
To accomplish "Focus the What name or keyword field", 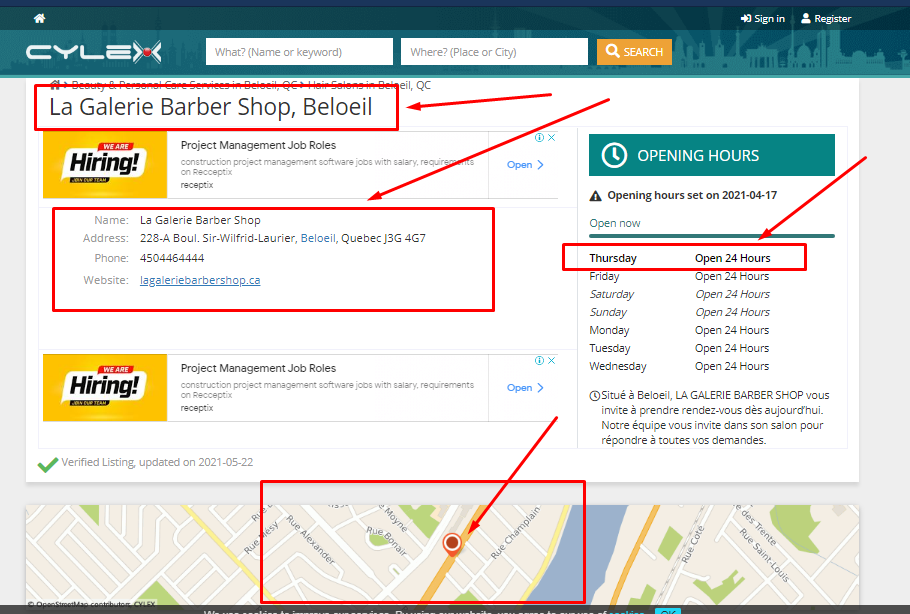I will [299, 52].
